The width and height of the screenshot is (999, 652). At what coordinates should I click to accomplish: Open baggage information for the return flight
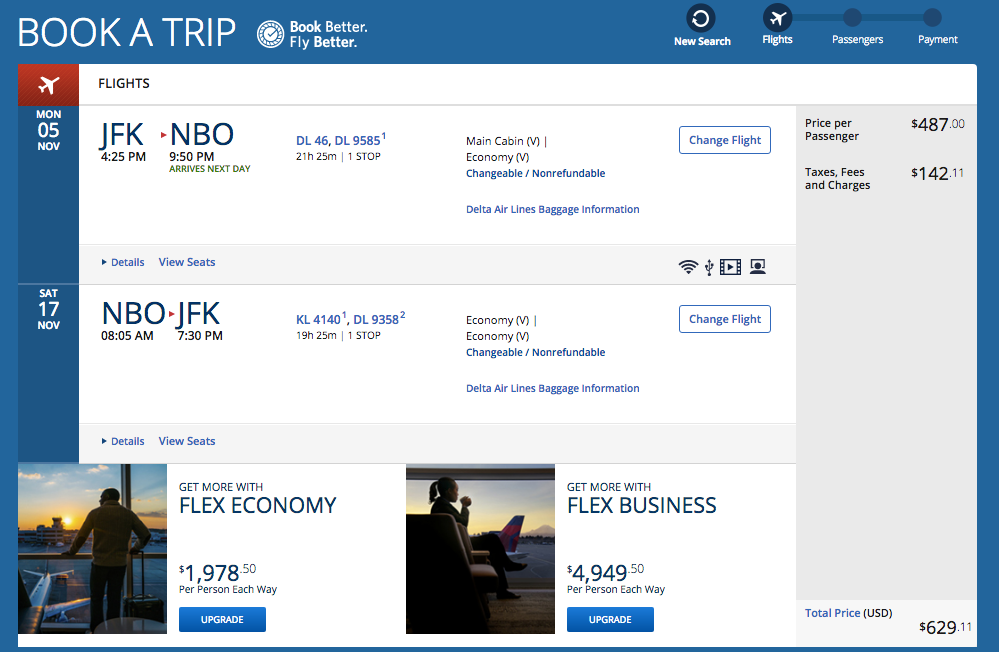552,388
